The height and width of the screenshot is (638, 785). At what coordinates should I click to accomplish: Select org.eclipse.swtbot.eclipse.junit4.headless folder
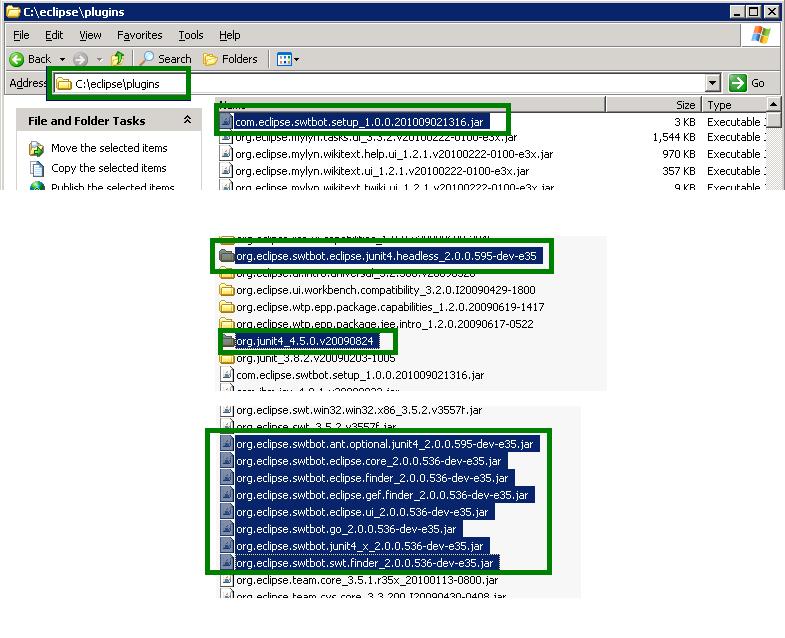pyautogui.click(x=386, y=256)
